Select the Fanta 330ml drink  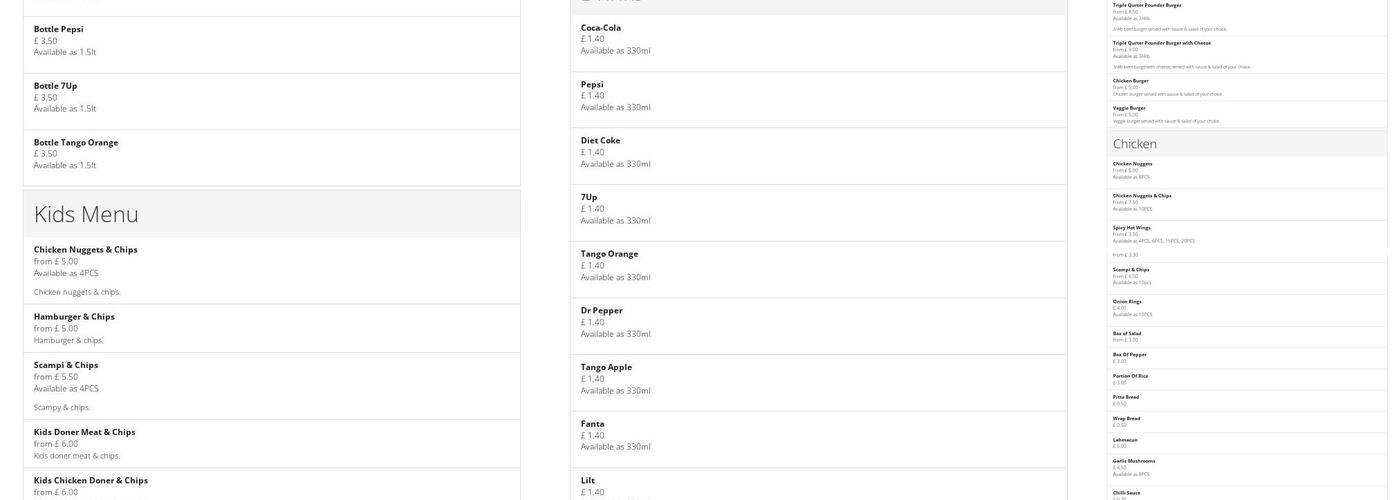click(592, 424)
